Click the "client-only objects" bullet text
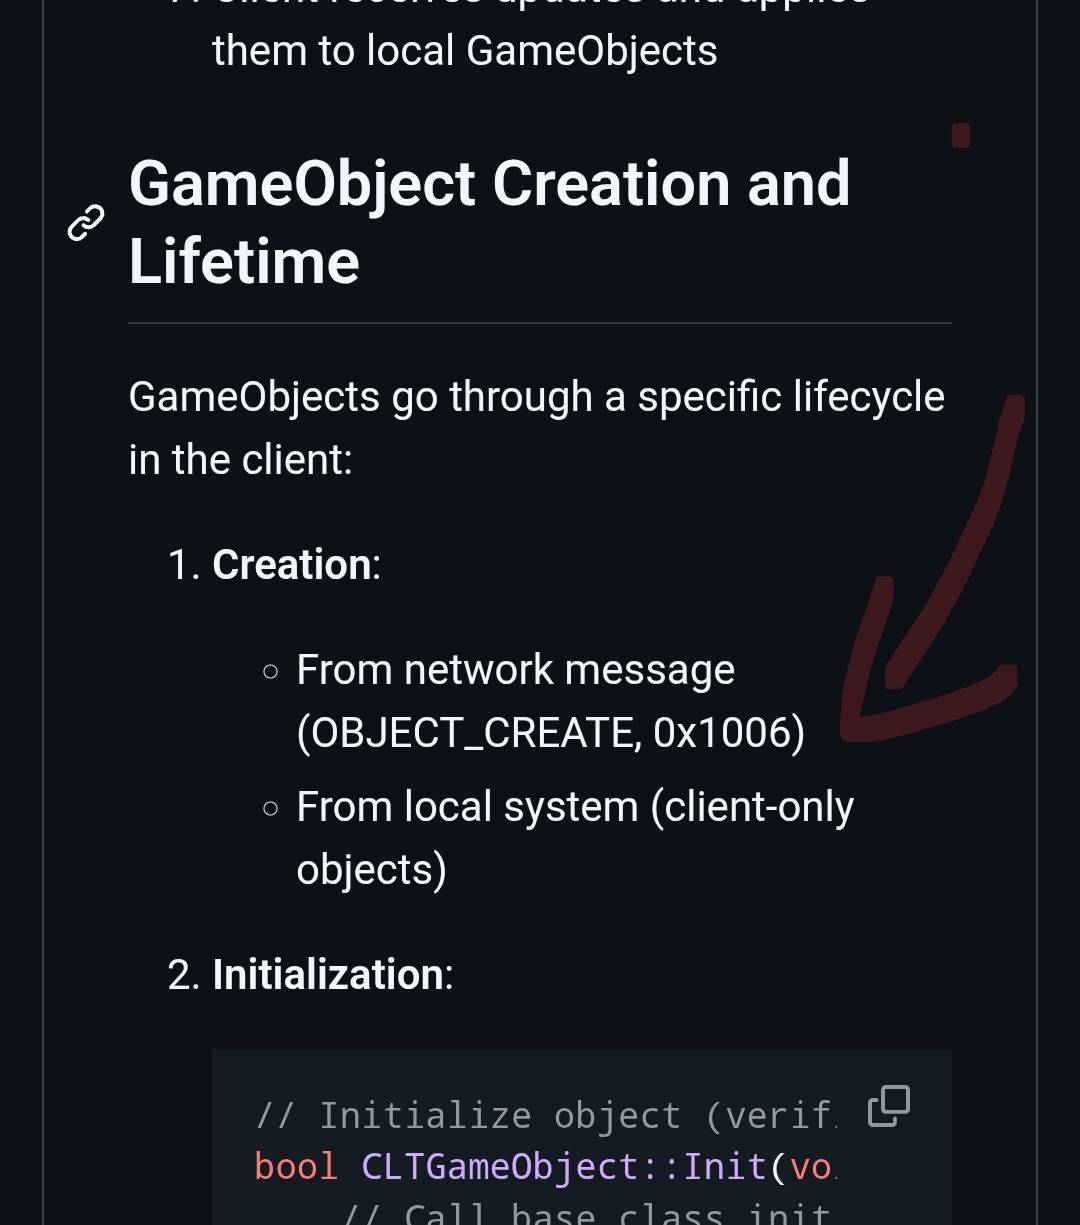This screenshot has width=1080, height=1225. point(575,838)
